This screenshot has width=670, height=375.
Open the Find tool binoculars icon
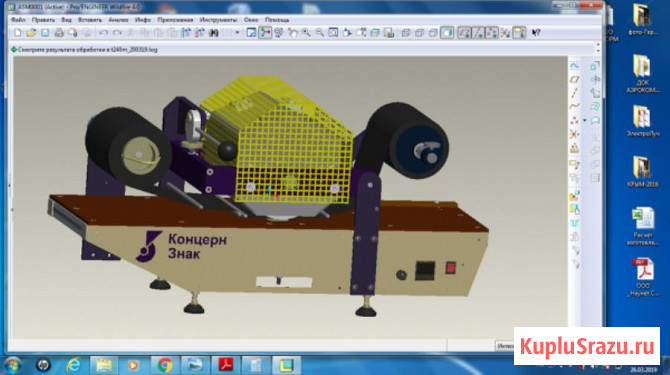tap(214, 33)
